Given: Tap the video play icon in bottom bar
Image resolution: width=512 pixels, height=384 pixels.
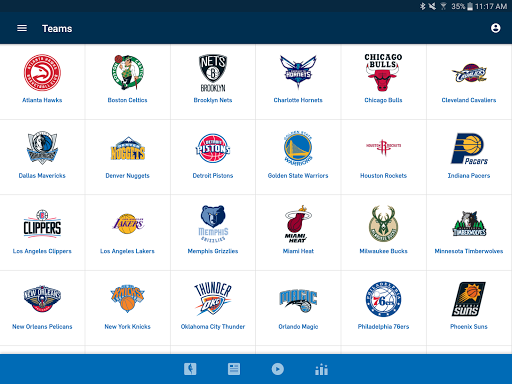Looking at the screenshot, I should [x=278, y=369].
